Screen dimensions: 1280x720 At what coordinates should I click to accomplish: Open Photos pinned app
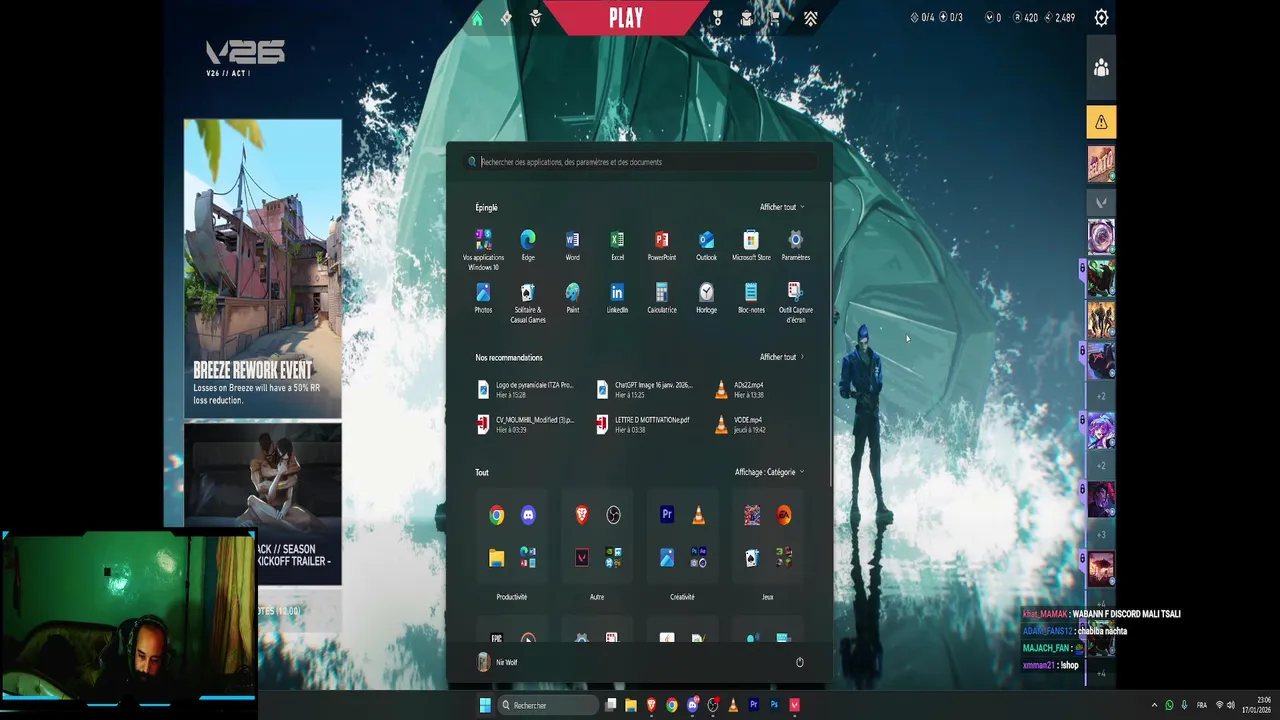coord(483,298)
